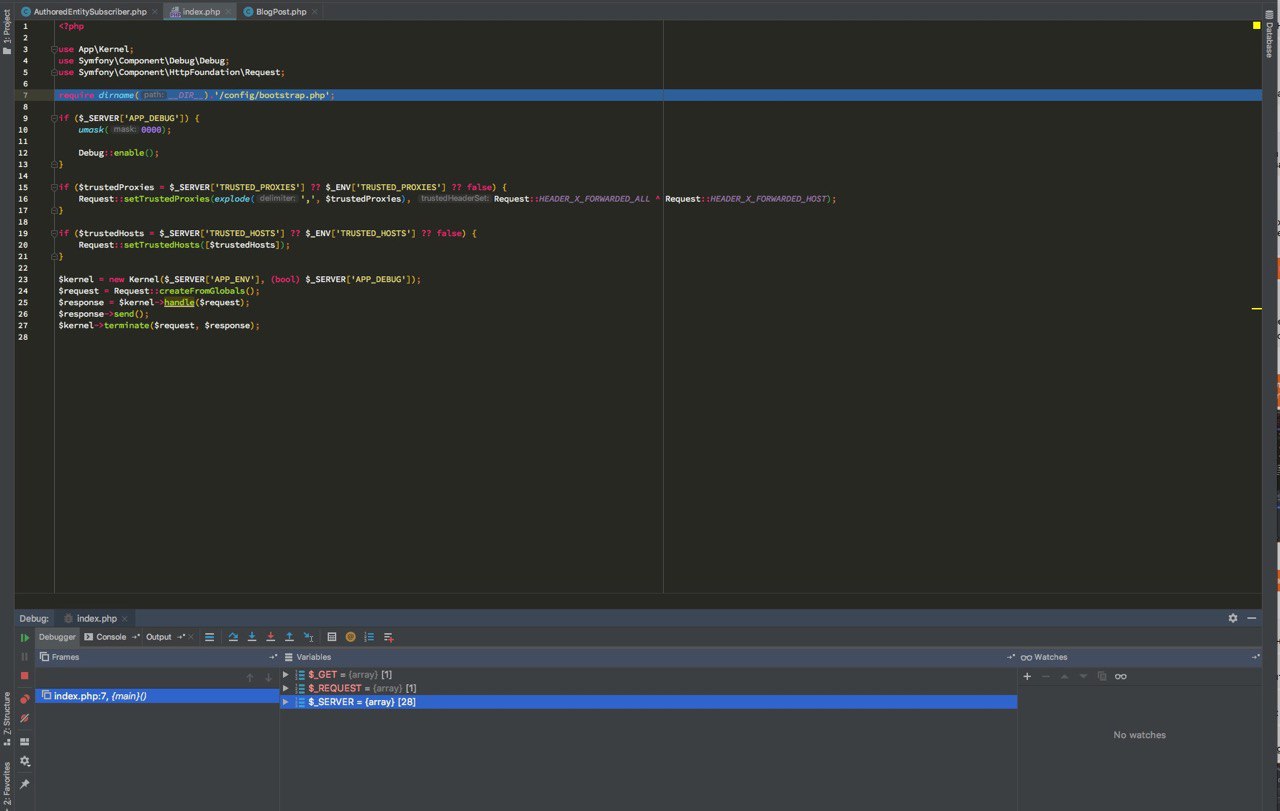Close index.php debug session tab

coord(126,618)
